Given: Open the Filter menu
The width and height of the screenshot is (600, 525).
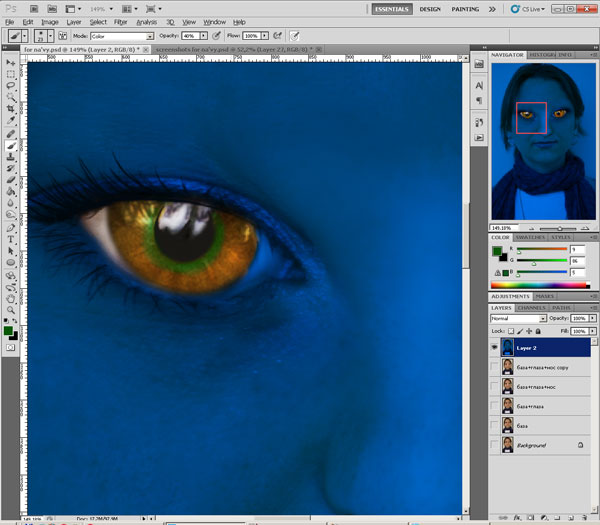Looking at the screenshot, I should click(120, 21).
